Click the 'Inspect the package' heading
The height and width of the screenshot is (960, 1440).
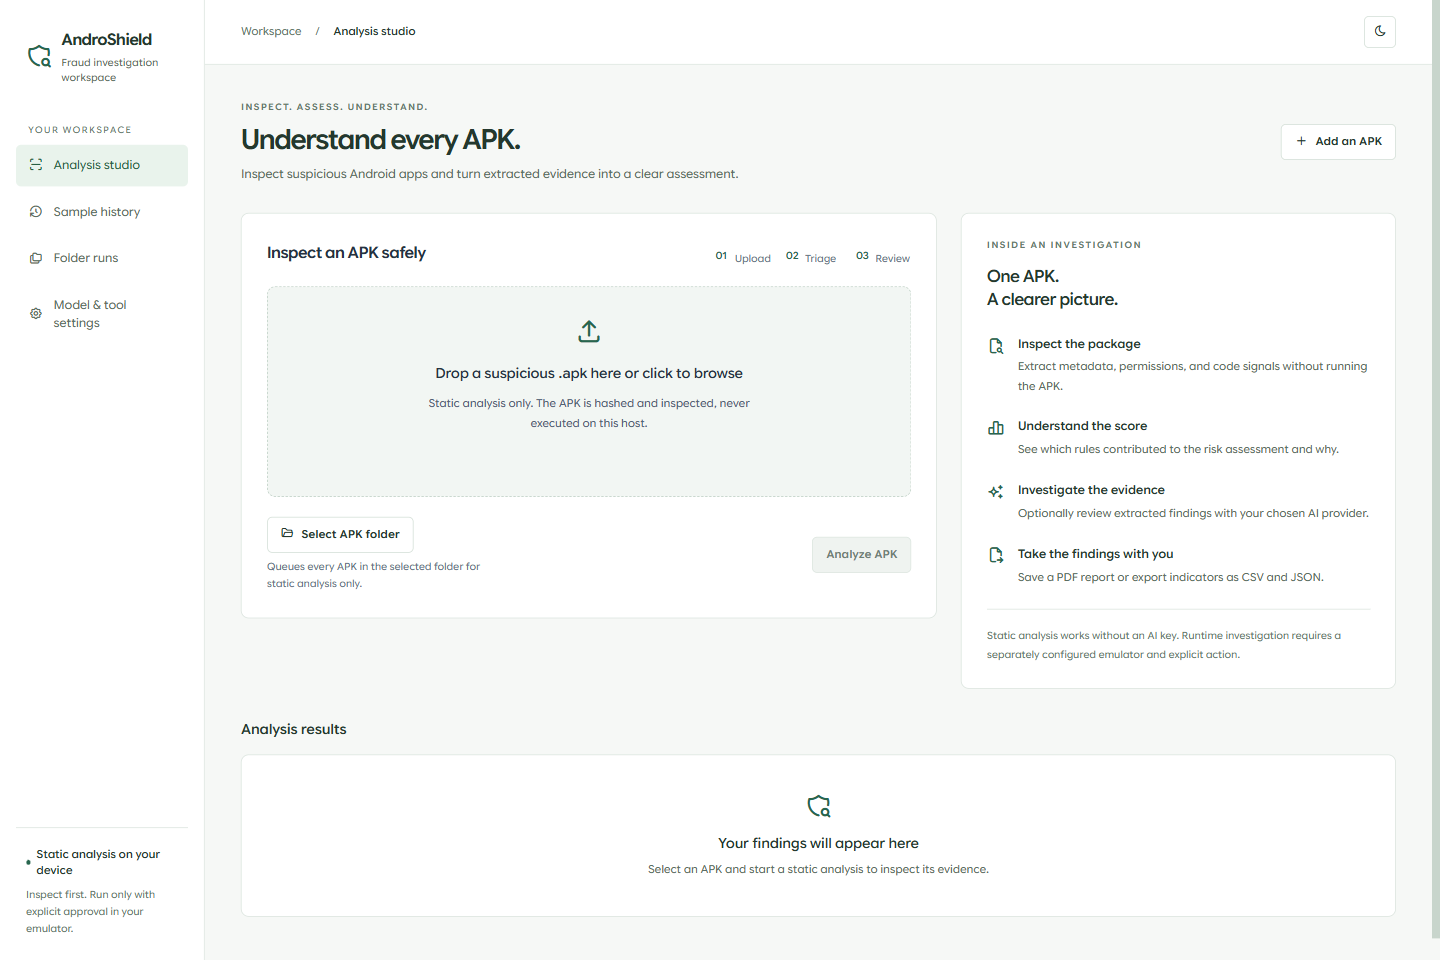pos(1079,344)
